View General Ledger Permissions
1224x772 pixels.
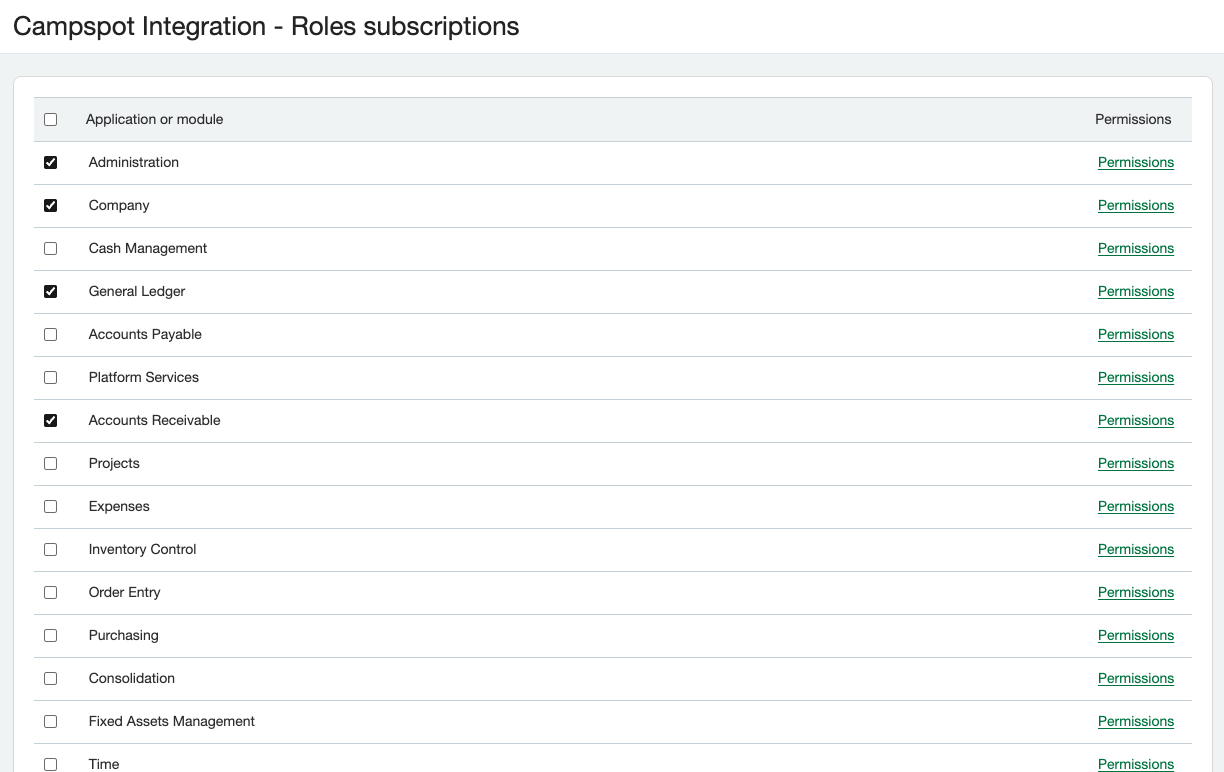[x=1136, y=291]
